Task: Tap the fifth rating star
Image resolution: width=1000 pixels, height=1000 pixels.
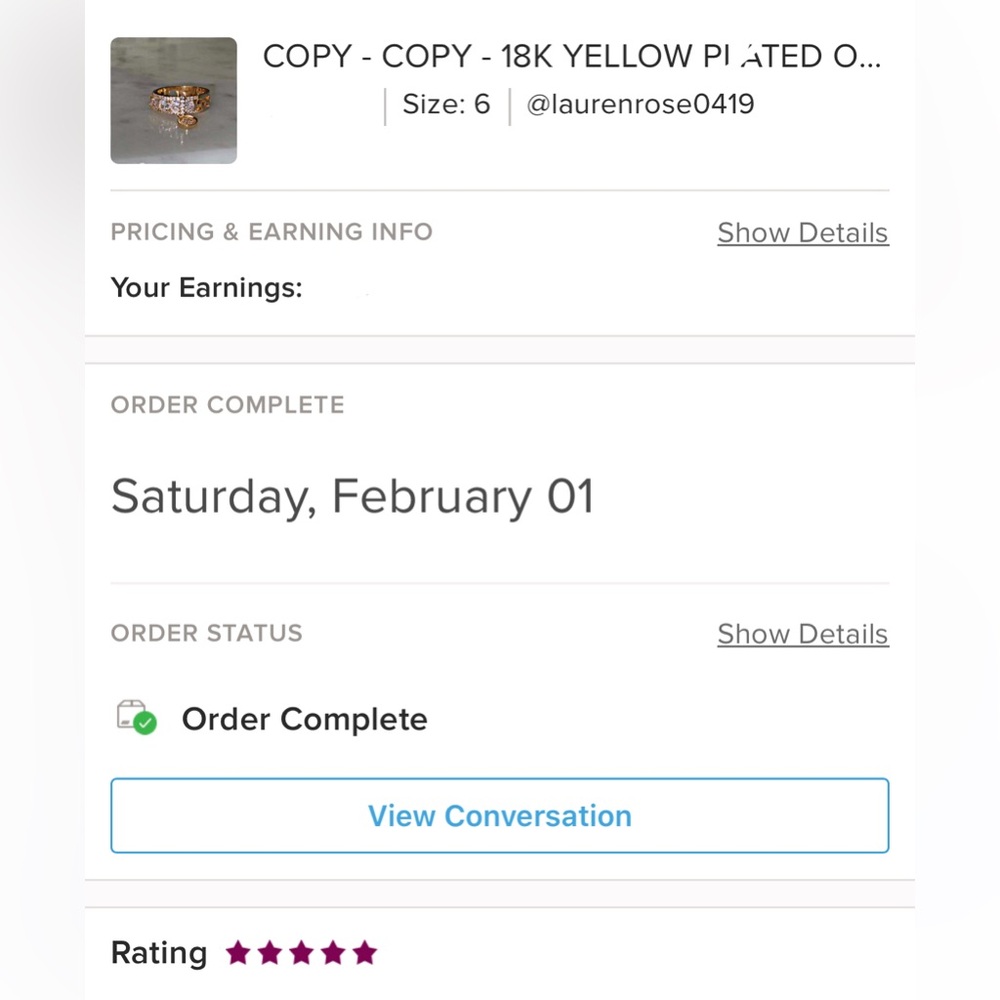Action: click(x=365, y=953)
